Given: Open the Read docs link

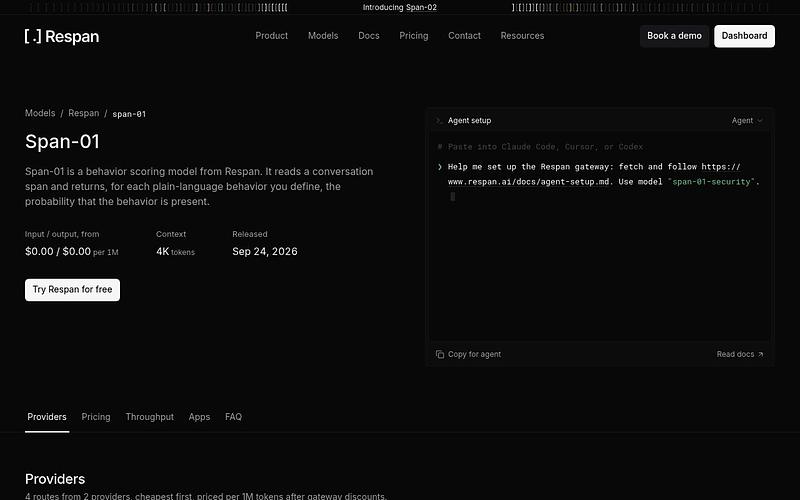Looking at the screenshot, I should click(x=740, y=354).
